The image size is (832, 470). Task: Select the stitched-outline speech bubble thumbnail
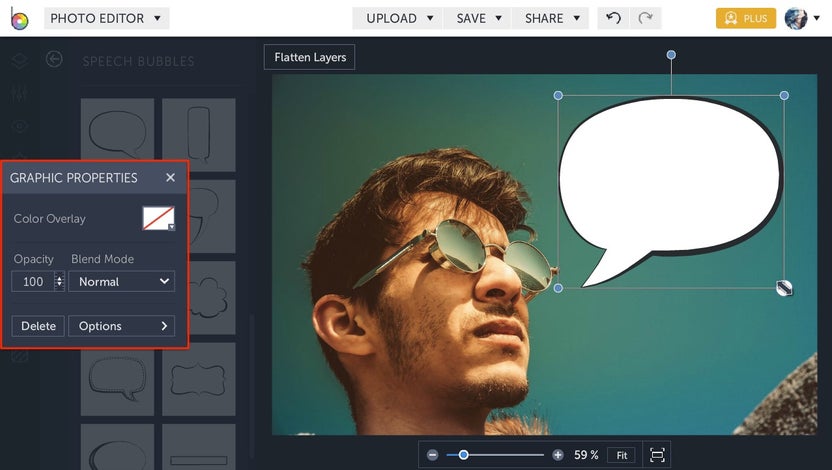[117, 379]
